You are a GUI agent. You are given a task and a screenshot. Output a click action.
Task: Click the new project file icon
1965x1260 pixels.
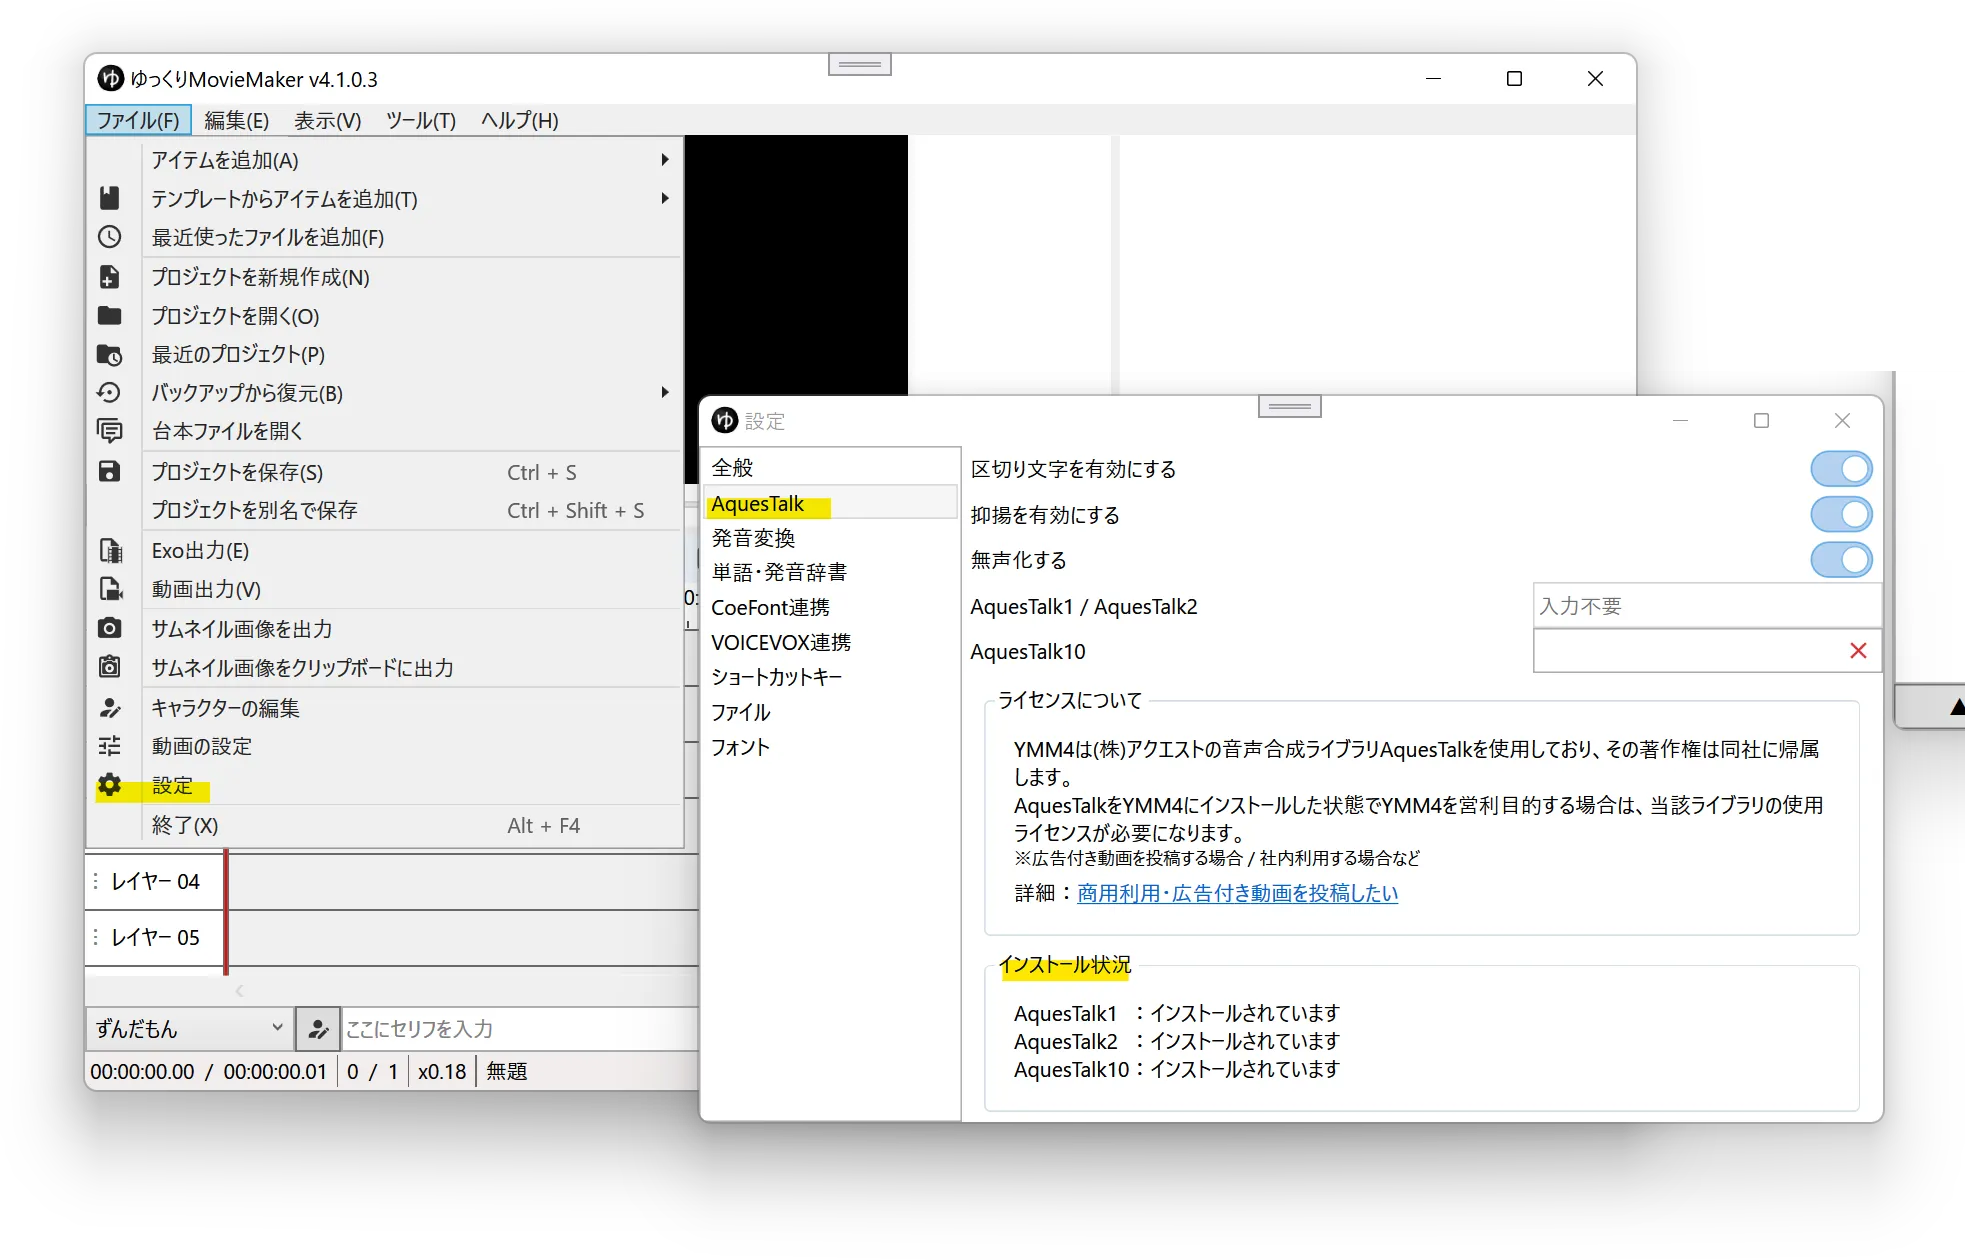(110, 277)
